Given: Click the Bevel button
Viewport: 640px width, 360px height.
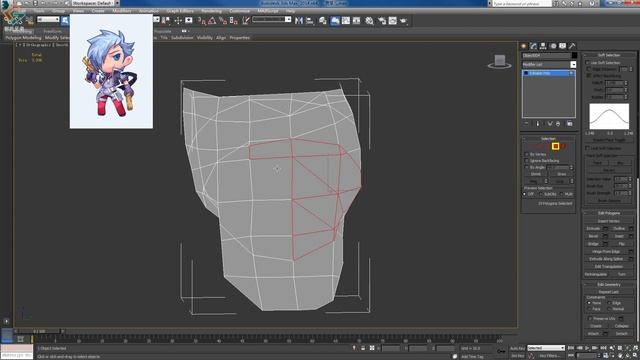Looking at the screenshot, I should click(593, 236).
